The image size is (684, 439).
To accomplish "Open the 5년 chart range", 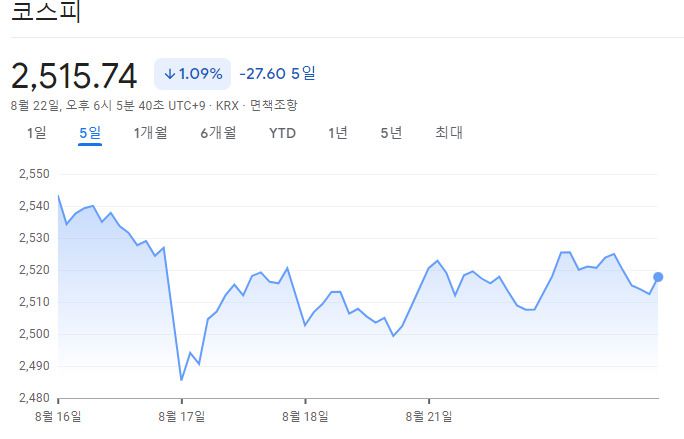I will (x=391, y=133).
